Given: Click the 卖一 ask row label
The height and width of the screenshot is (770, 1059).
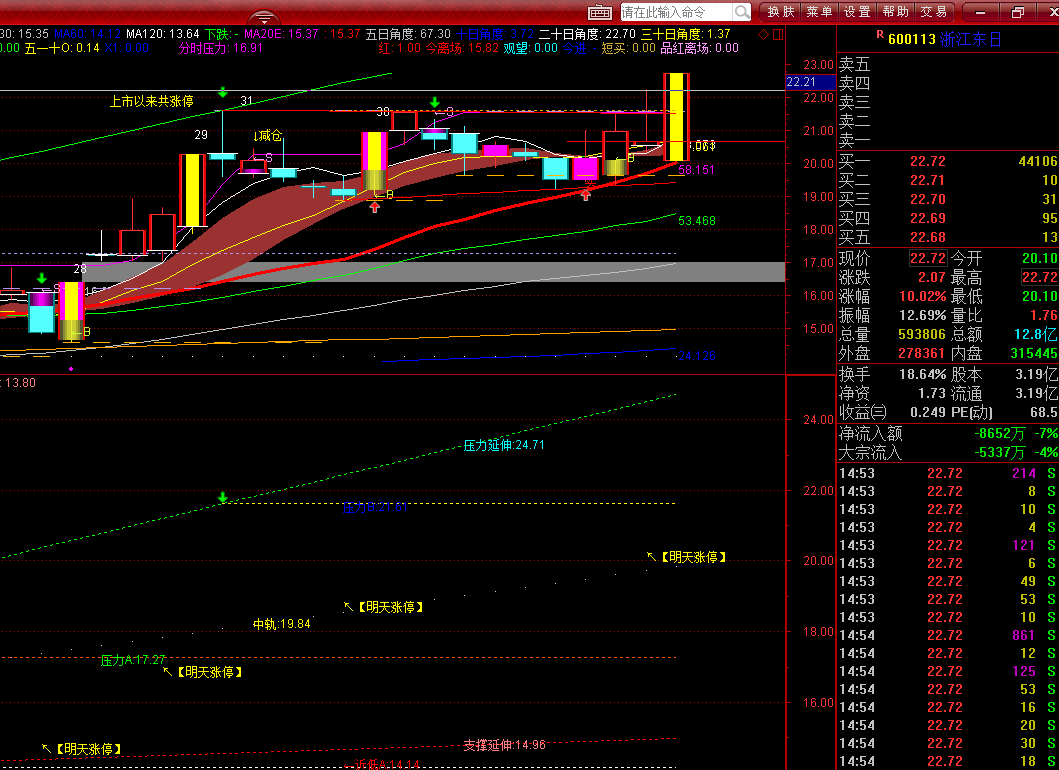Looking at the screenshot, I should point(854,140).
